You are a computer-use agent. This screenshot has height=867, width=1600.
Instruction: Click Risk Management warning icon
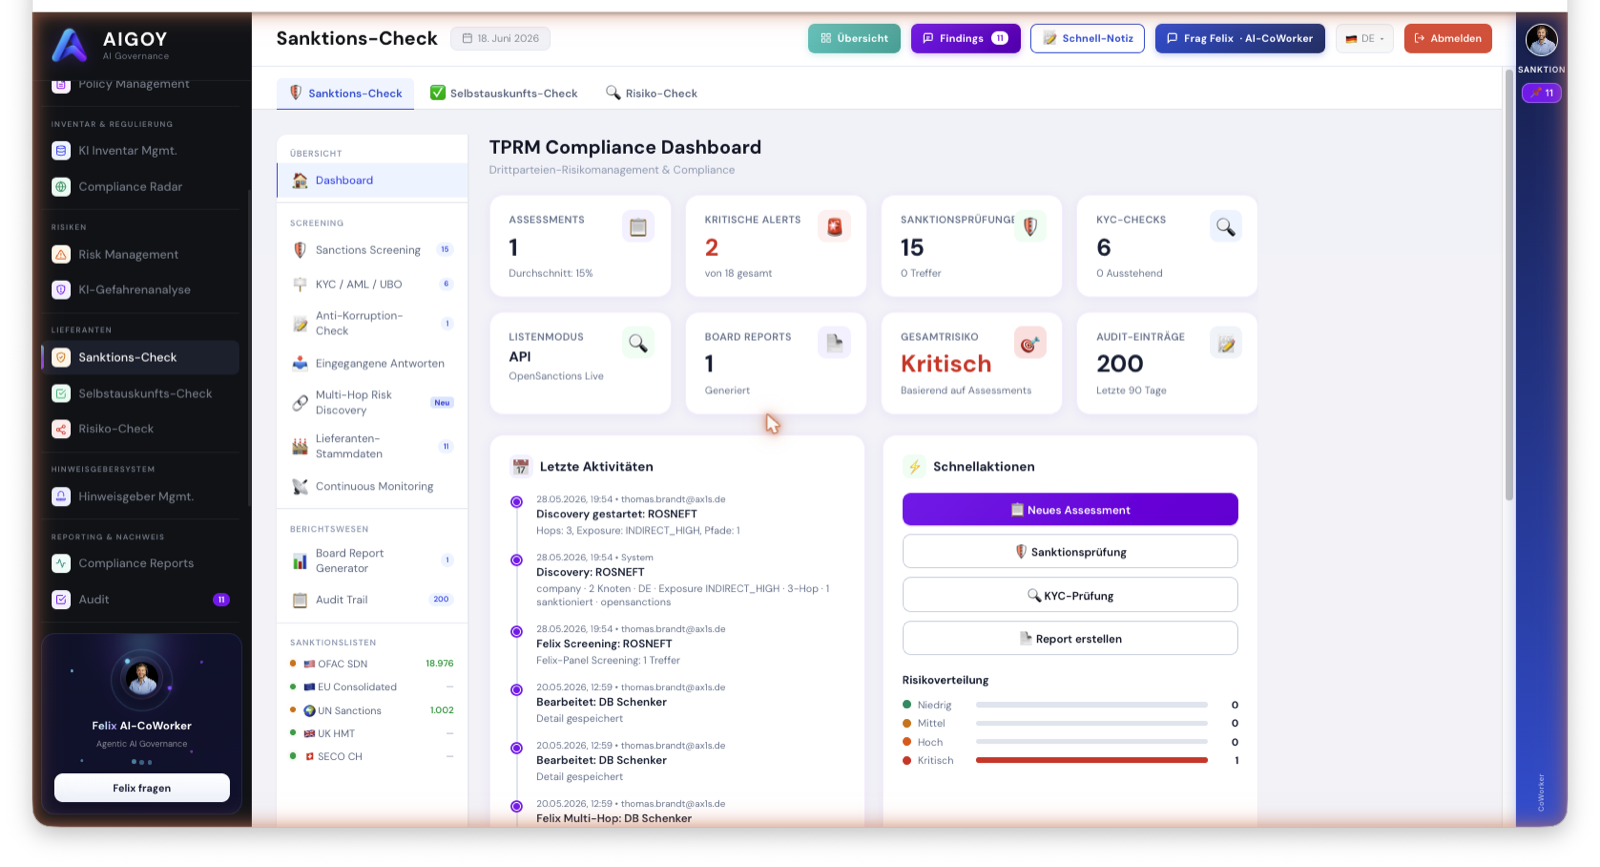(x=61, y=254)
